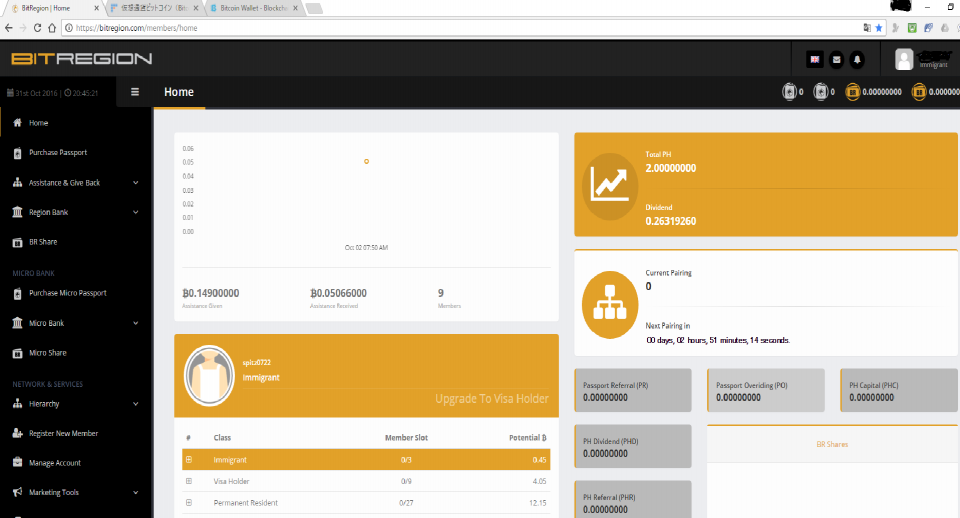The height and width of the screenshot is (518, 960).
Task: Click the Next Pairing countdown text
Action: pos(718,340)
